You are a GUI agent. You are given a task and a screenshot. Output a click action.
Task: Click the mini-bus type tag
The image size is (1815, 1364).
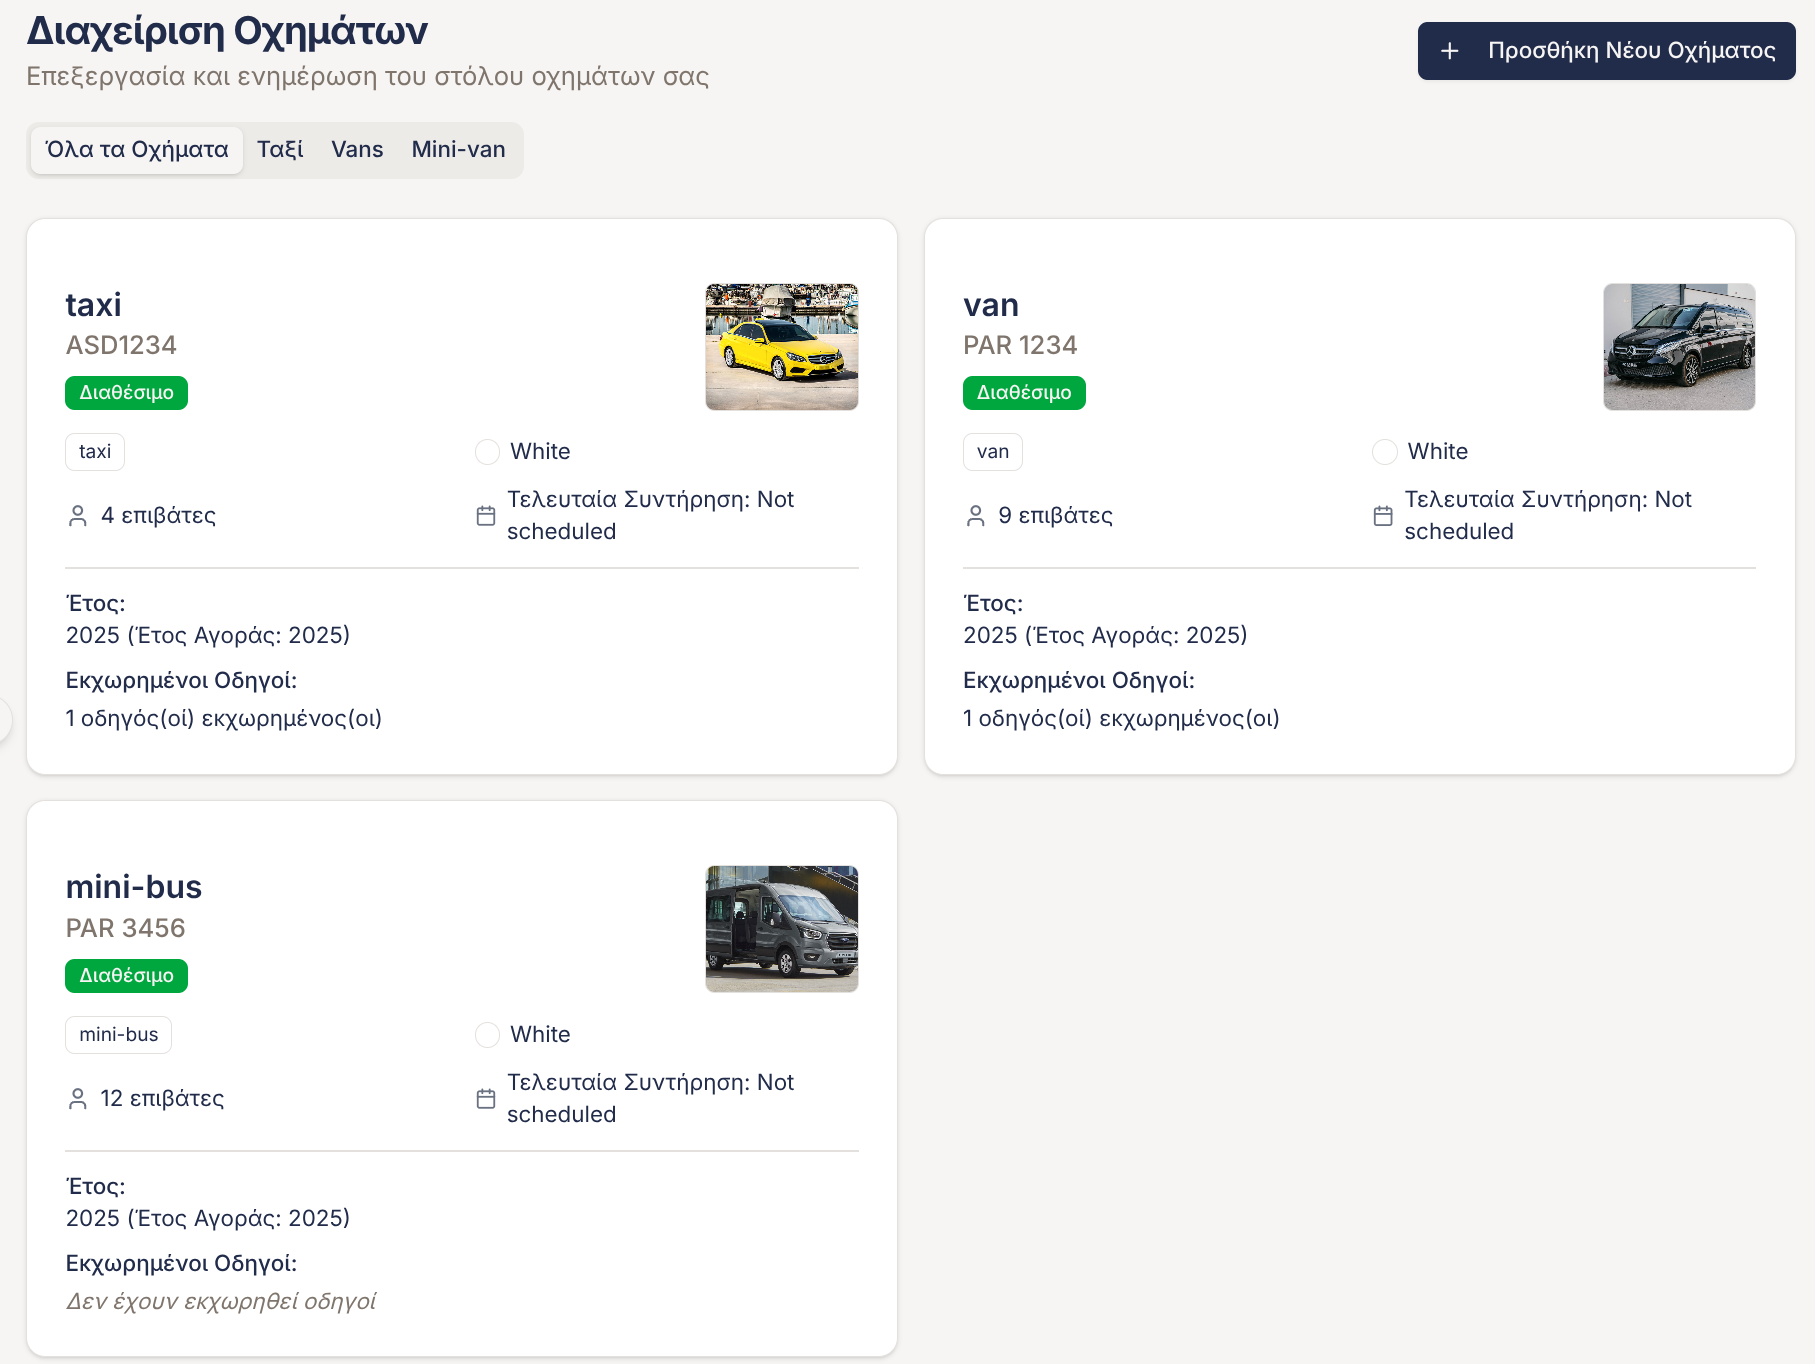[x=118, y=1035]
